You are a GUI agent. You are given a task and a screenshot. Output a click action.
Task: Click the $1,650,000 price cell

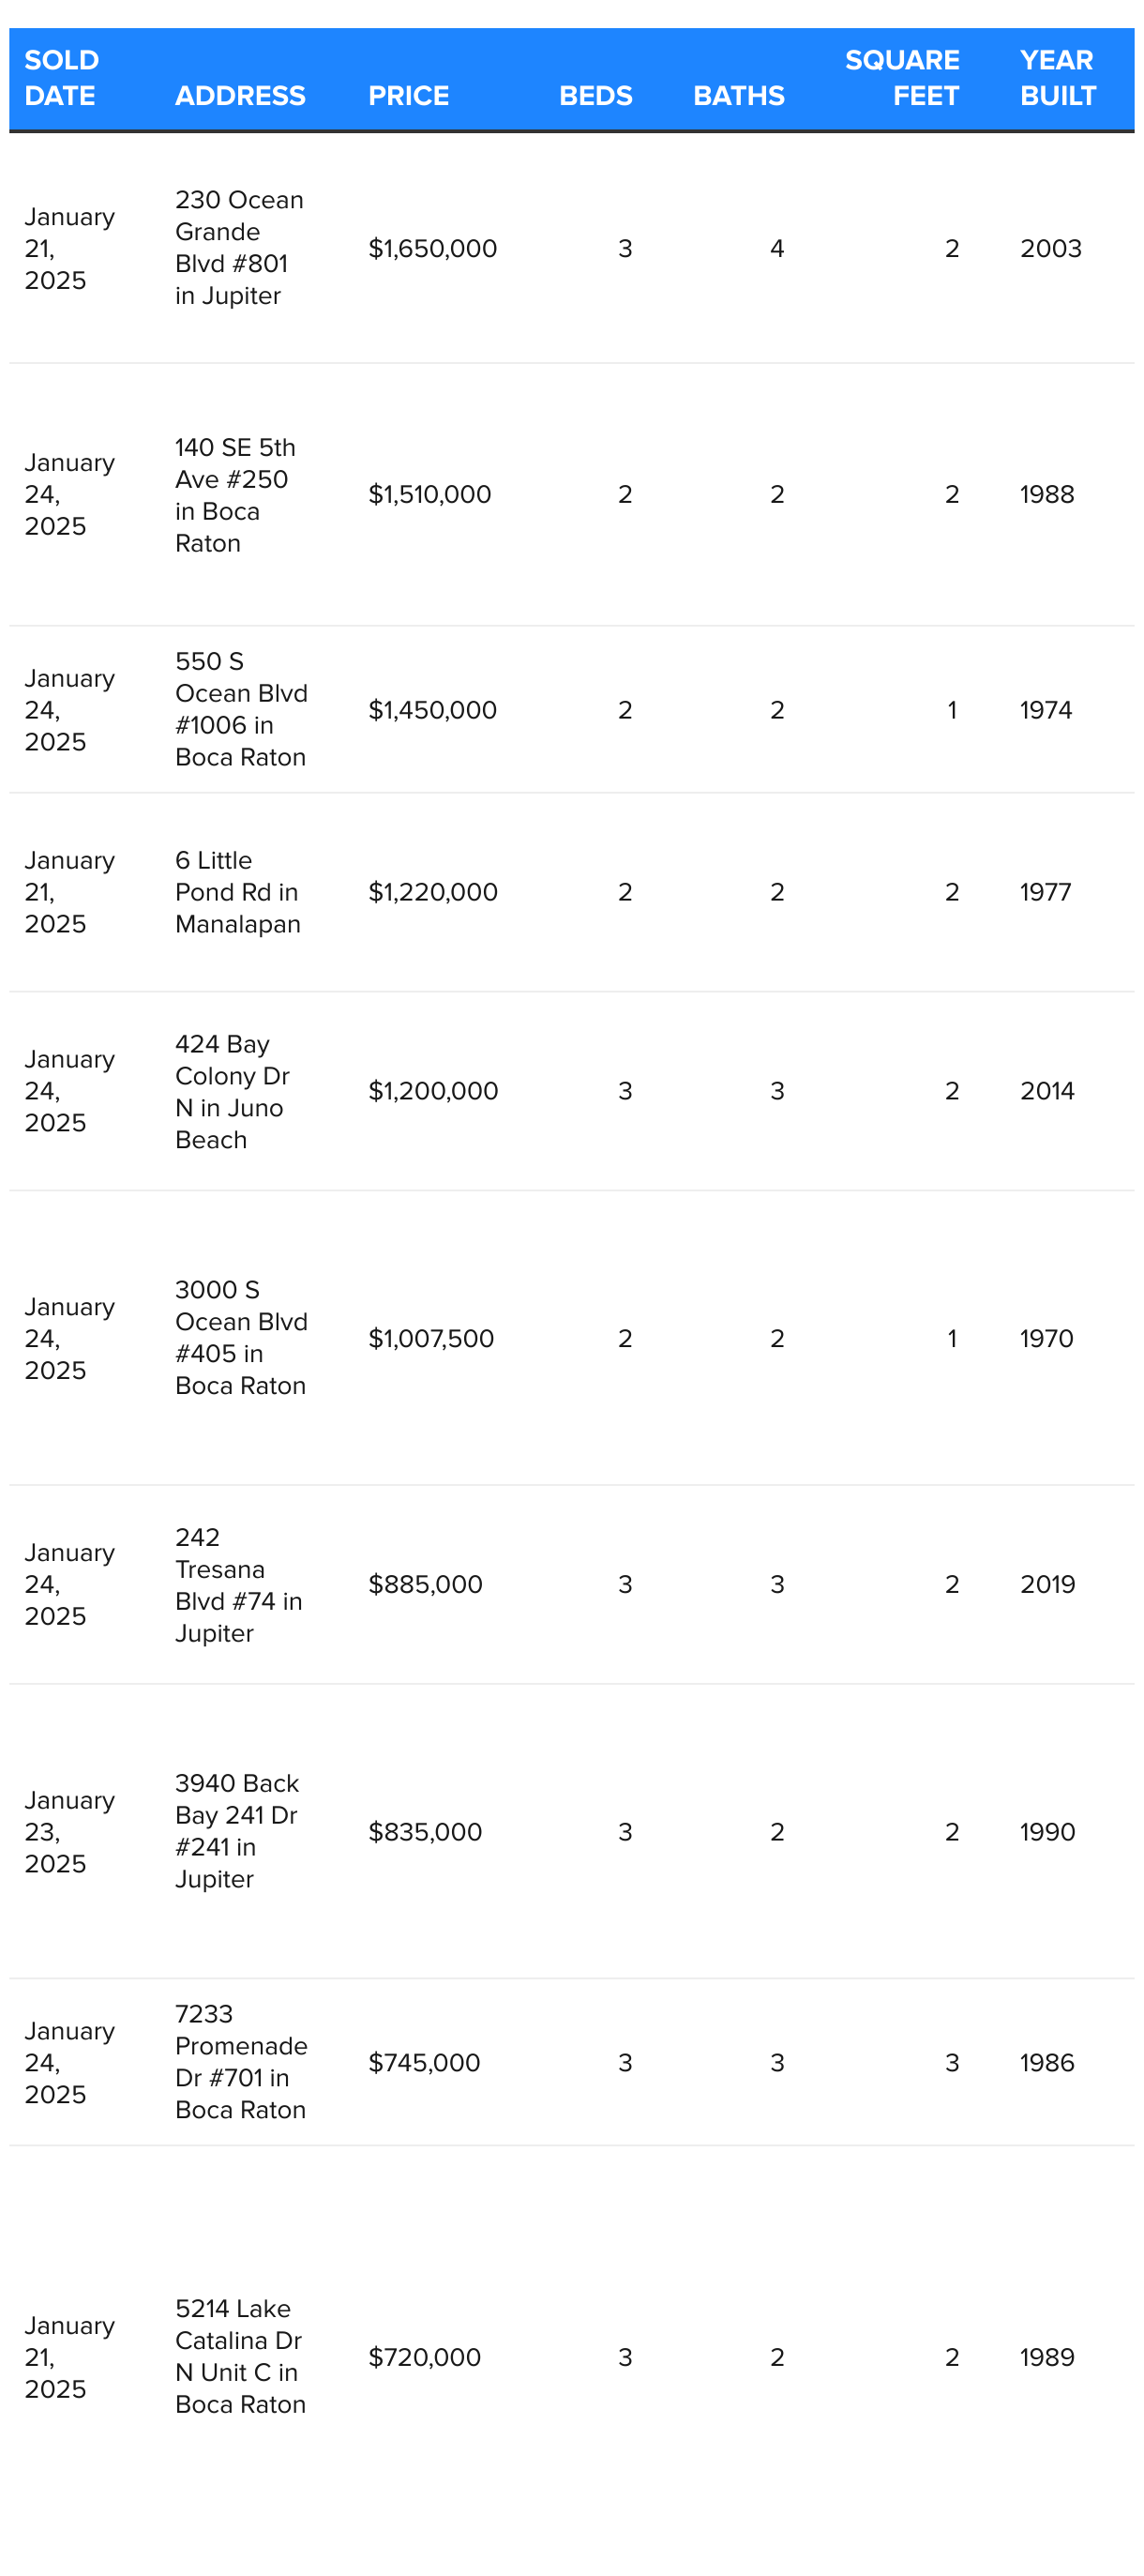click(432, 249)
